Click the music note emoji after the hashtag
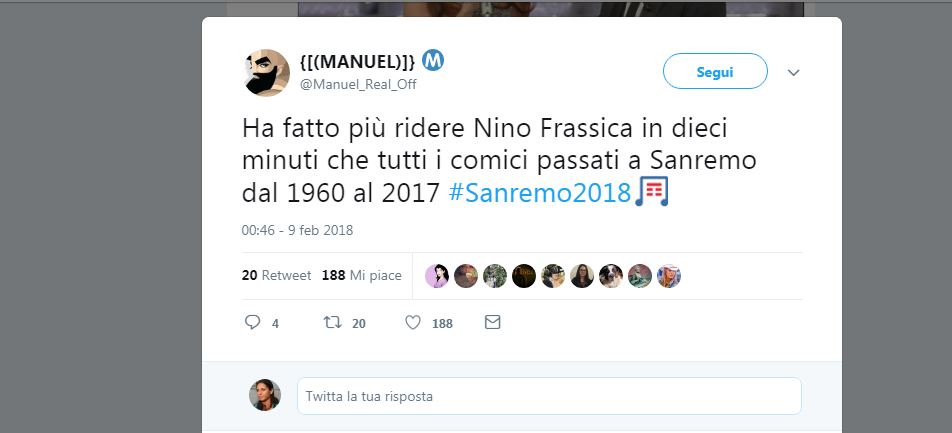952x433 pixels. coord(652,191)
